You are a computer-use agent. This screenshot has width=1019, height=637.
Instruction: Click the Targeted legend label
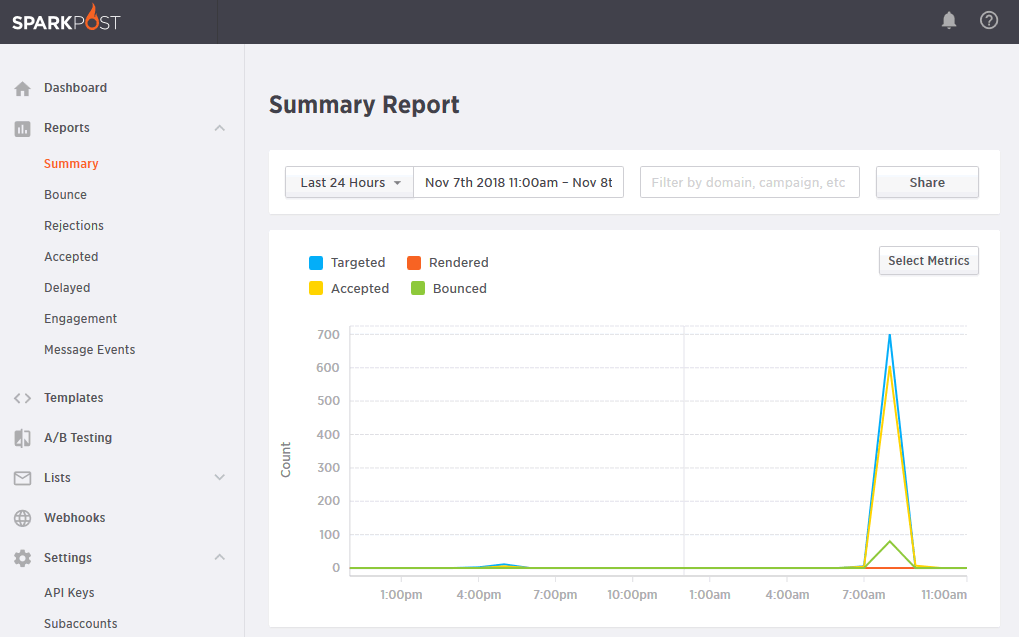358,263
